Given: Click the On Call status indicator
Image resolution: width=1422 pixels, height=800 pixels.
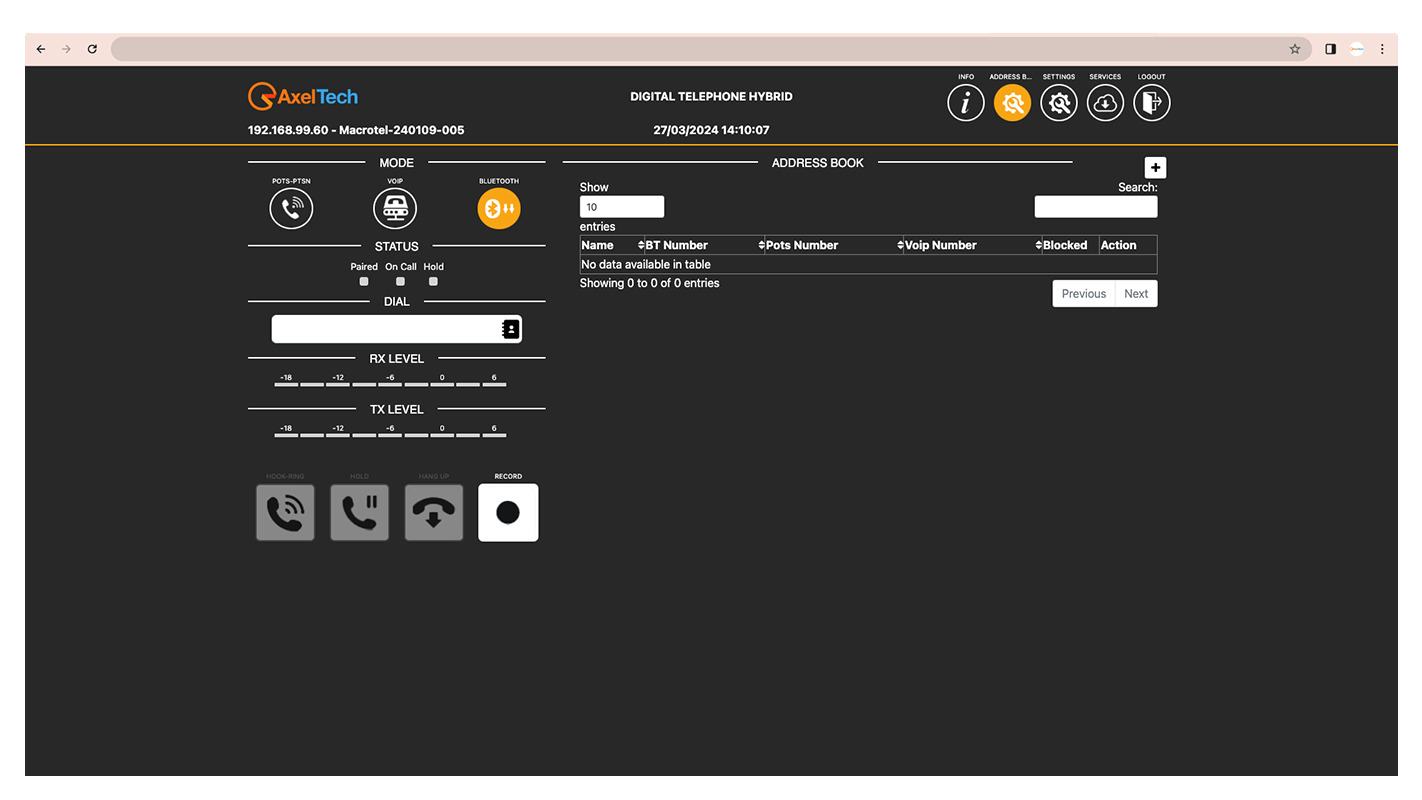Looking at the screenshot, I should pos(400,282).
